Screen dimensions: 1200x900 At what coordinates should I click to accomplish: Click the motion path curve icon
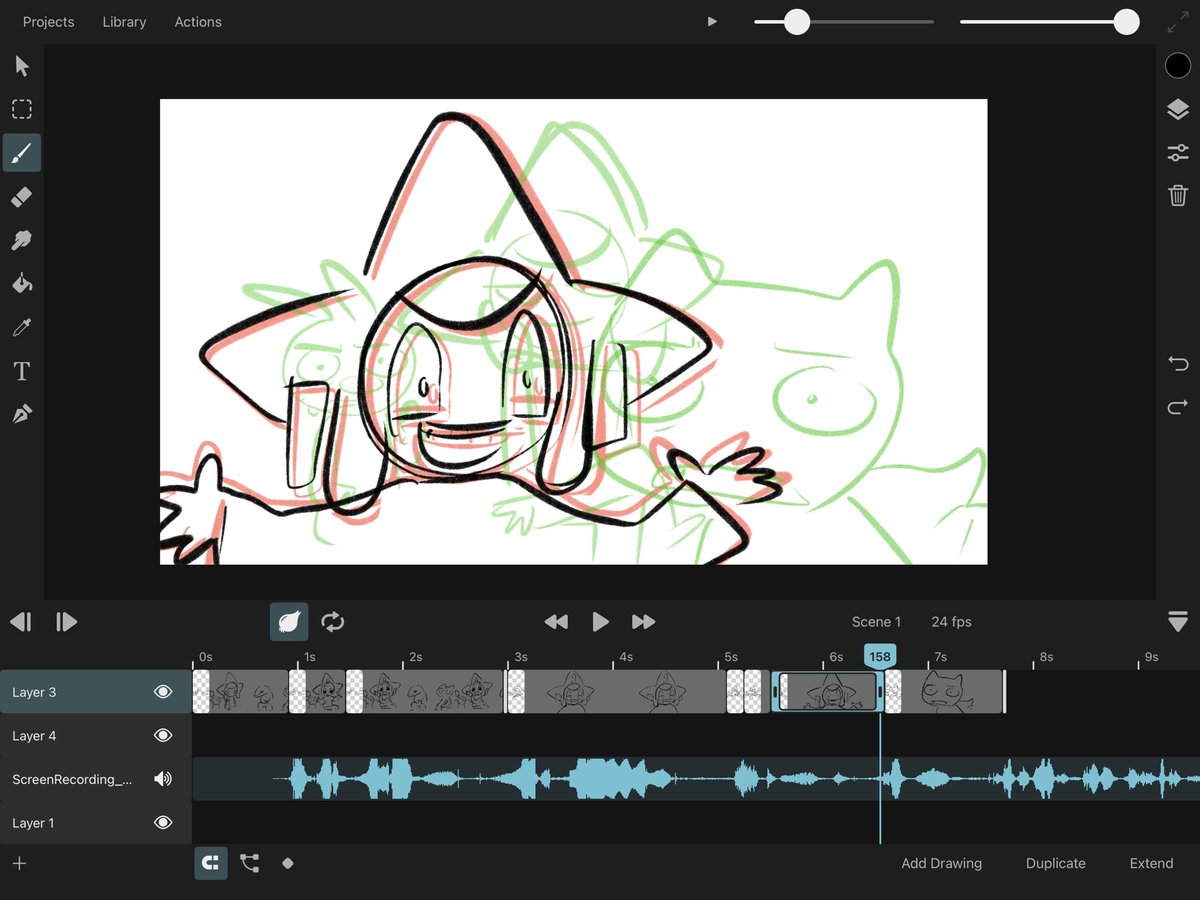250,863
